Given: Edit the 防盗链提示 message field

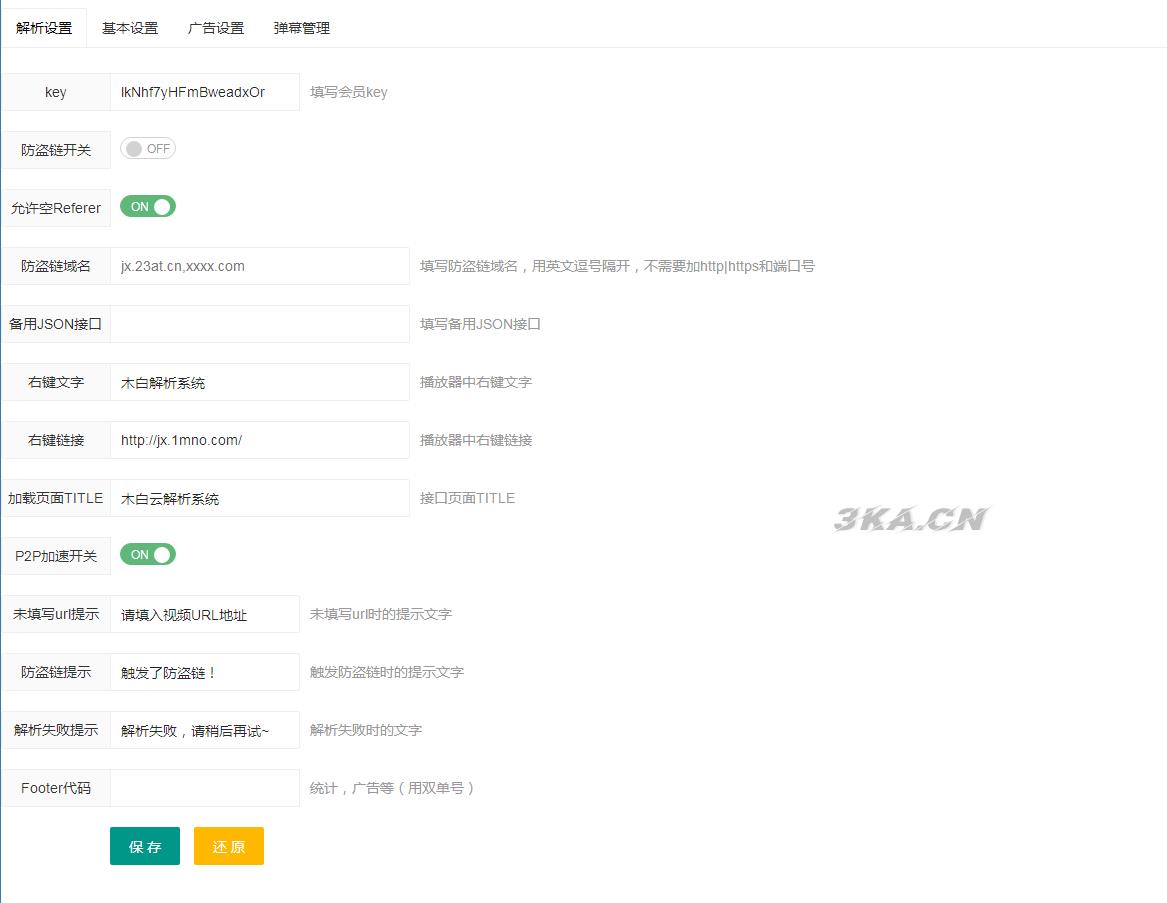Looking at the screenshot, I should (205, 672).
